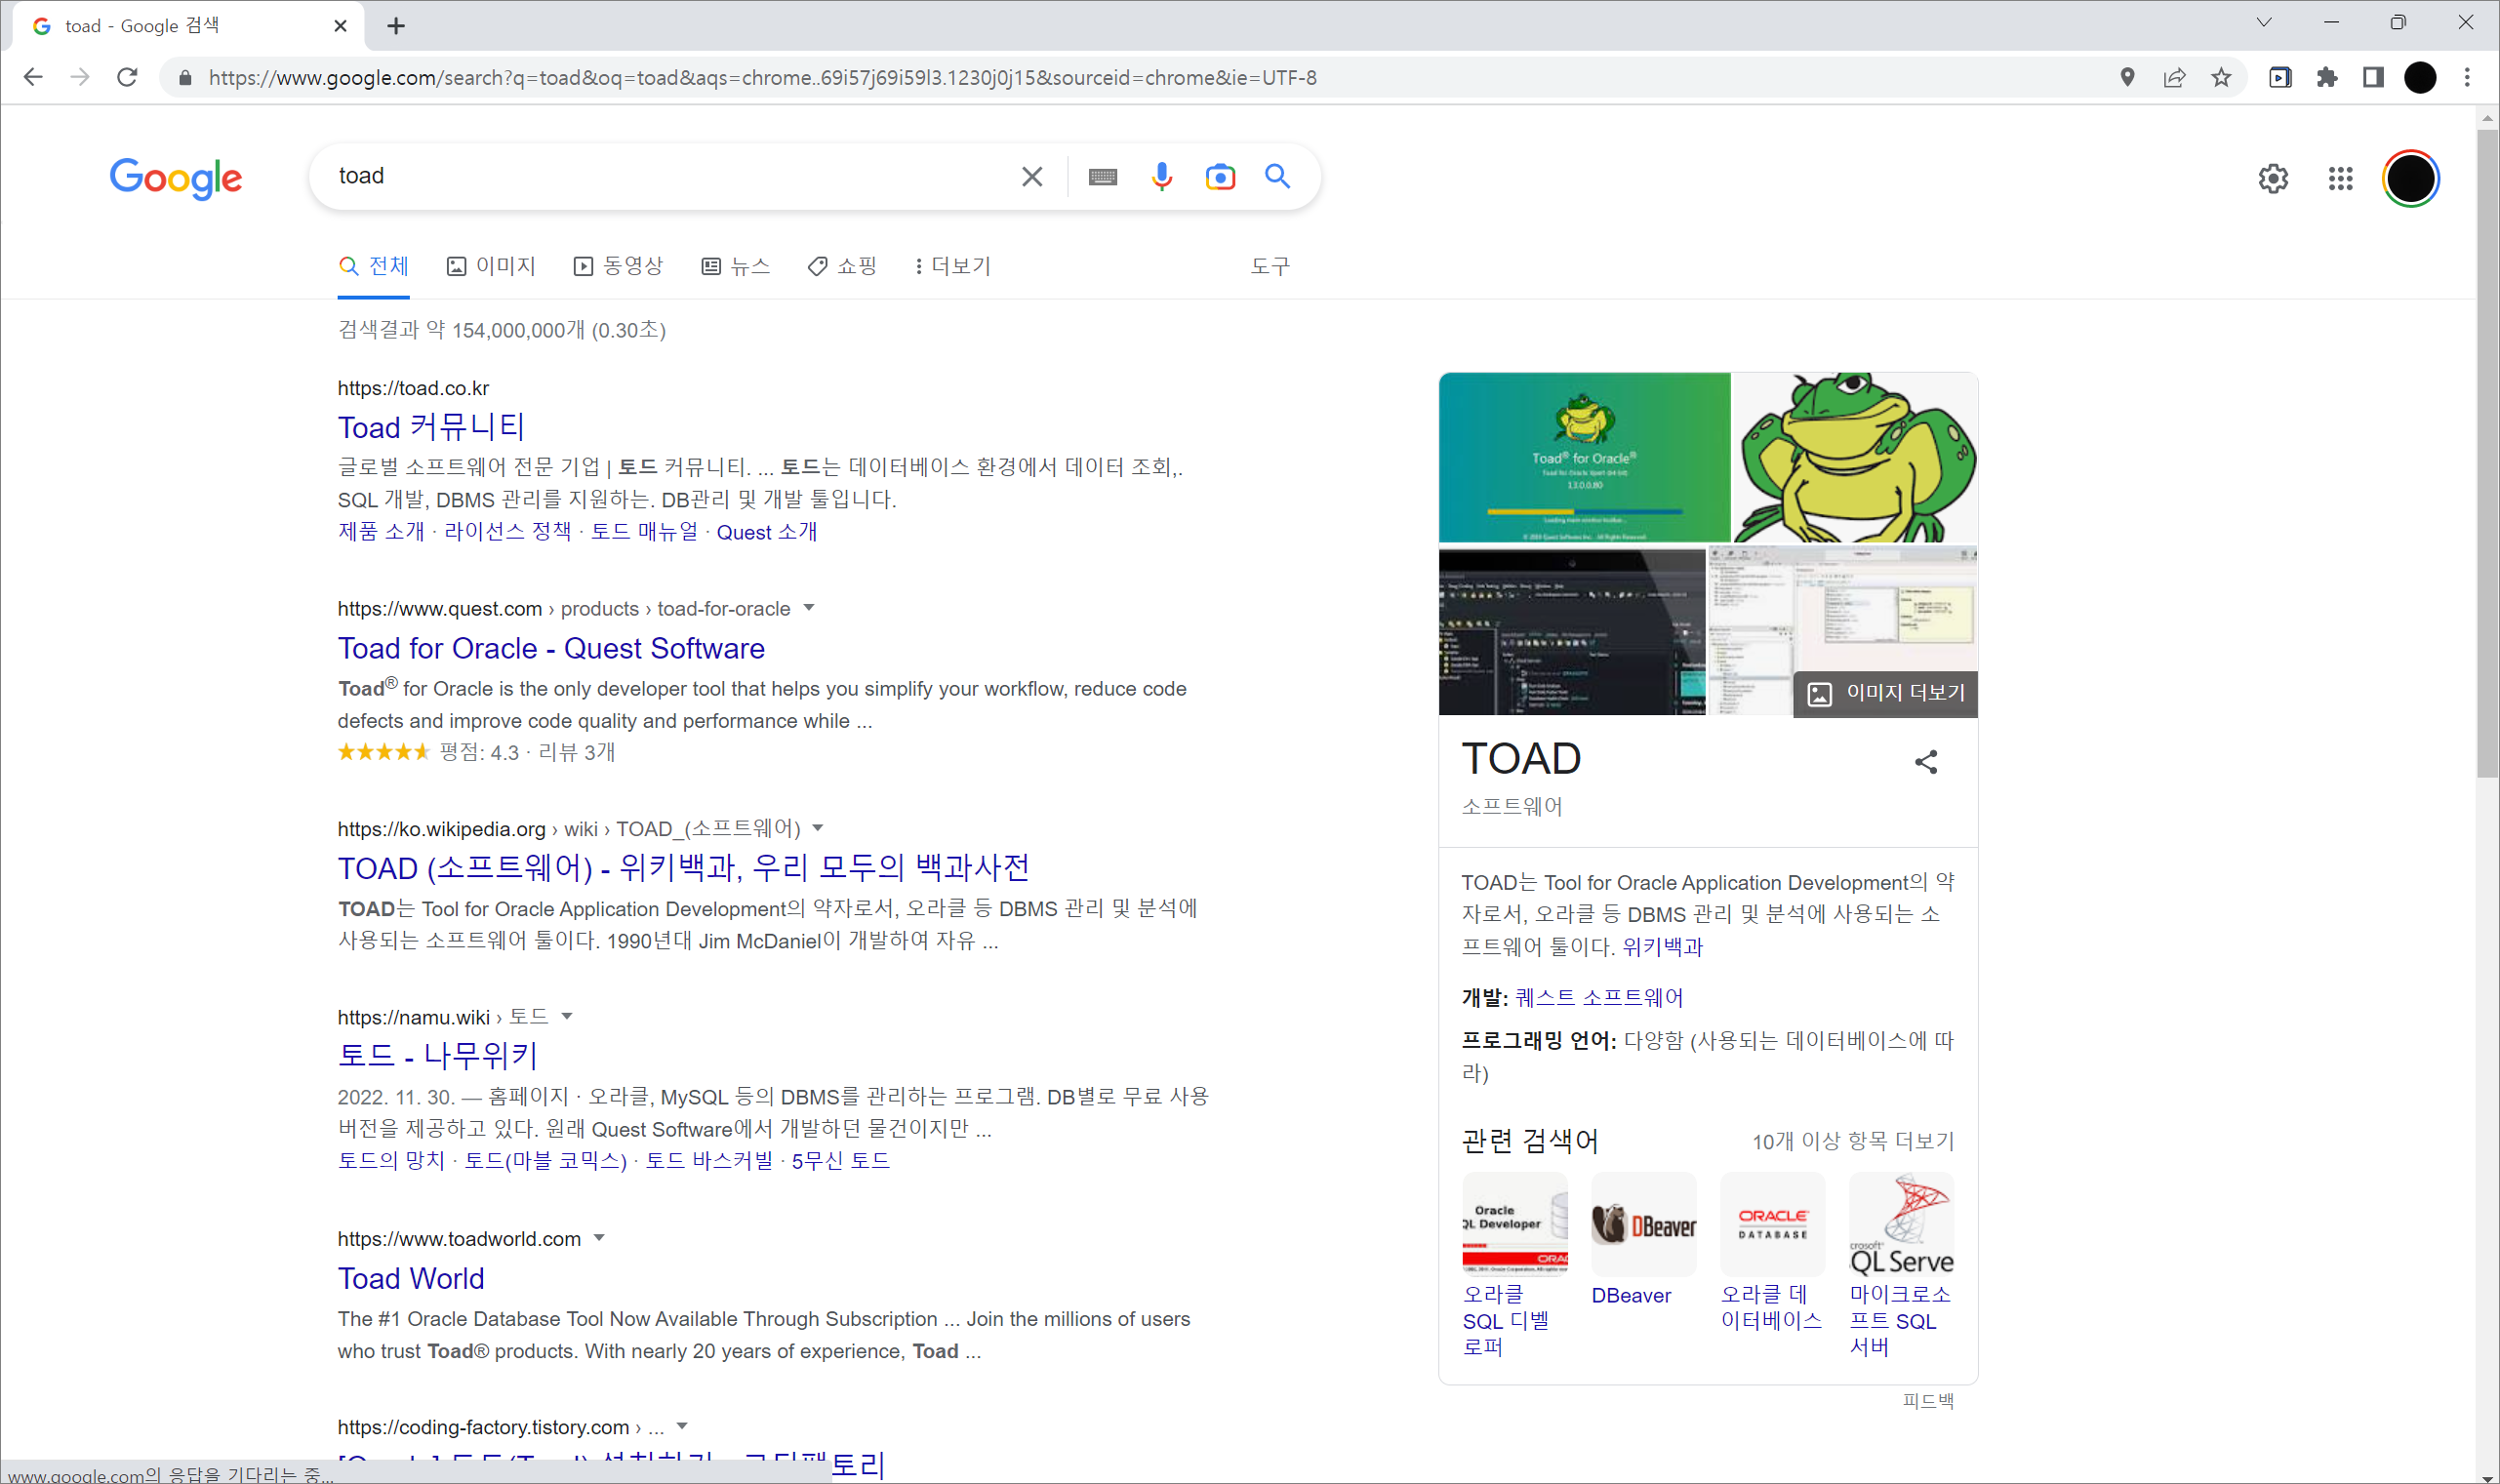Viewport: 2500px width, 1484px height.
Task: Open the 토드 매뉴얼 sitelink
Action: coord(644,531)
